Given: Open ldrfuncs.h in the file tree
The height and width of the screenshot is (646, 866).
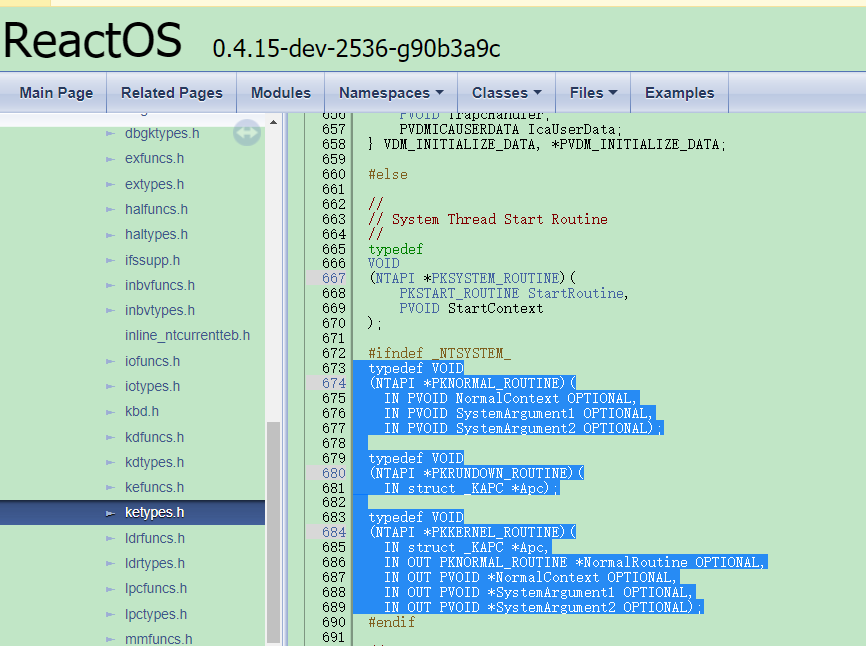Looking at the screenshot, I should (155, 538).
